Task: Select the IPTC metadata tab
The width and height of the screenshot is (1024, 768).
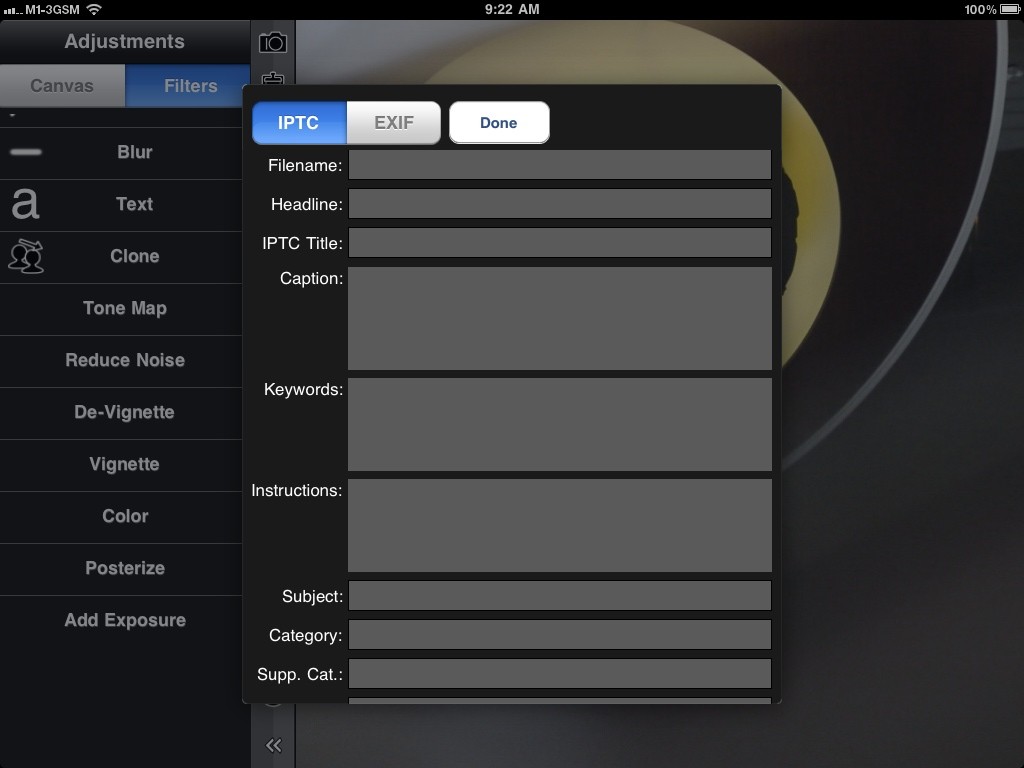Action: 299,122
